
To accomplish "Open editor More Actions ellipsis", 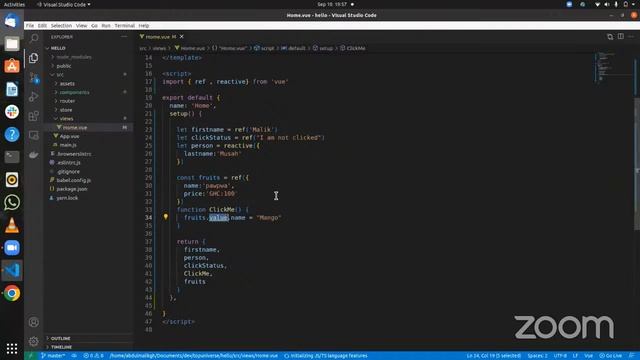I will pos(631,36).
